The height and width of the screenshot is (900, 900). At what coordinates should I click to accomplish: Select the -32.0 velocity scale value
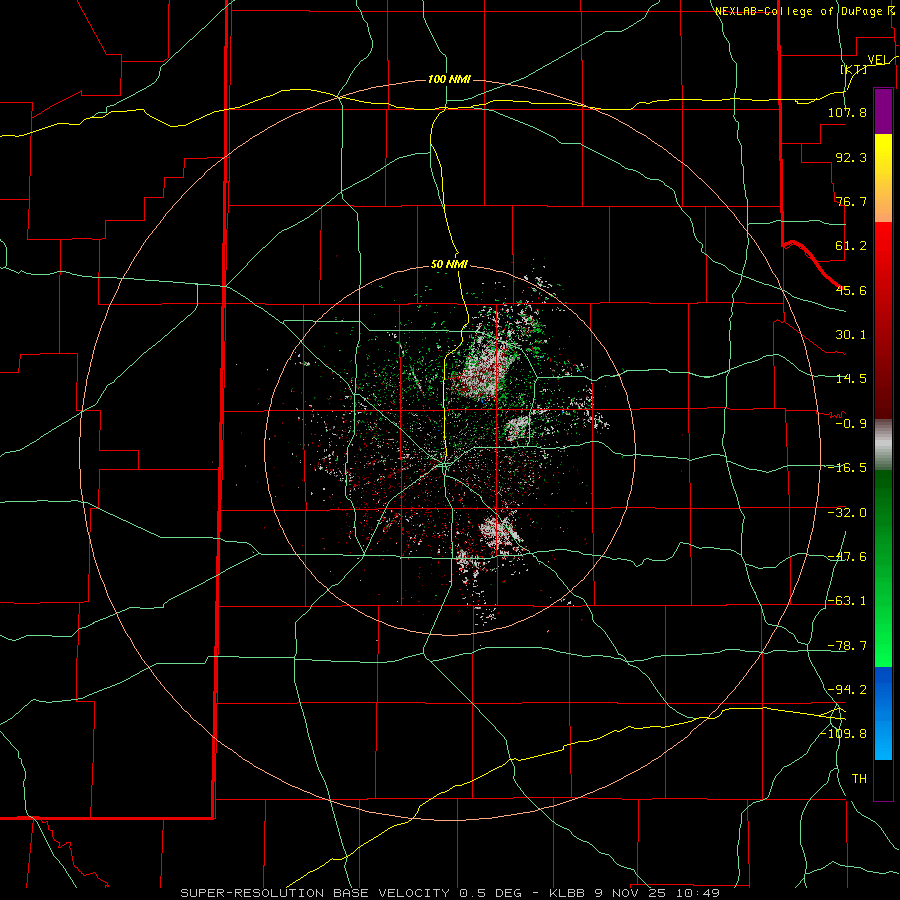pyautogui.click(x=847, y=513)
